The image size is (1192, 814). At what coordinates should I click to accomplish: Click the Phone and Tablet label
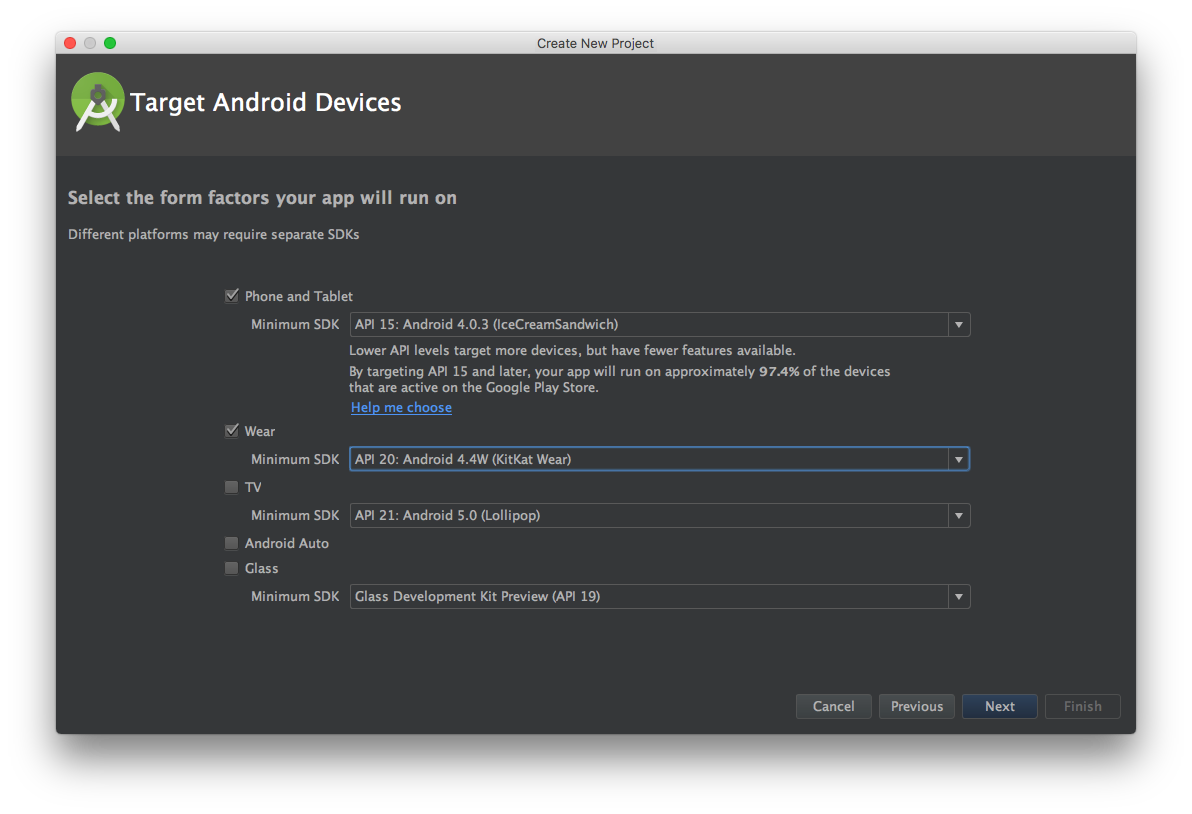coord(299,296)
